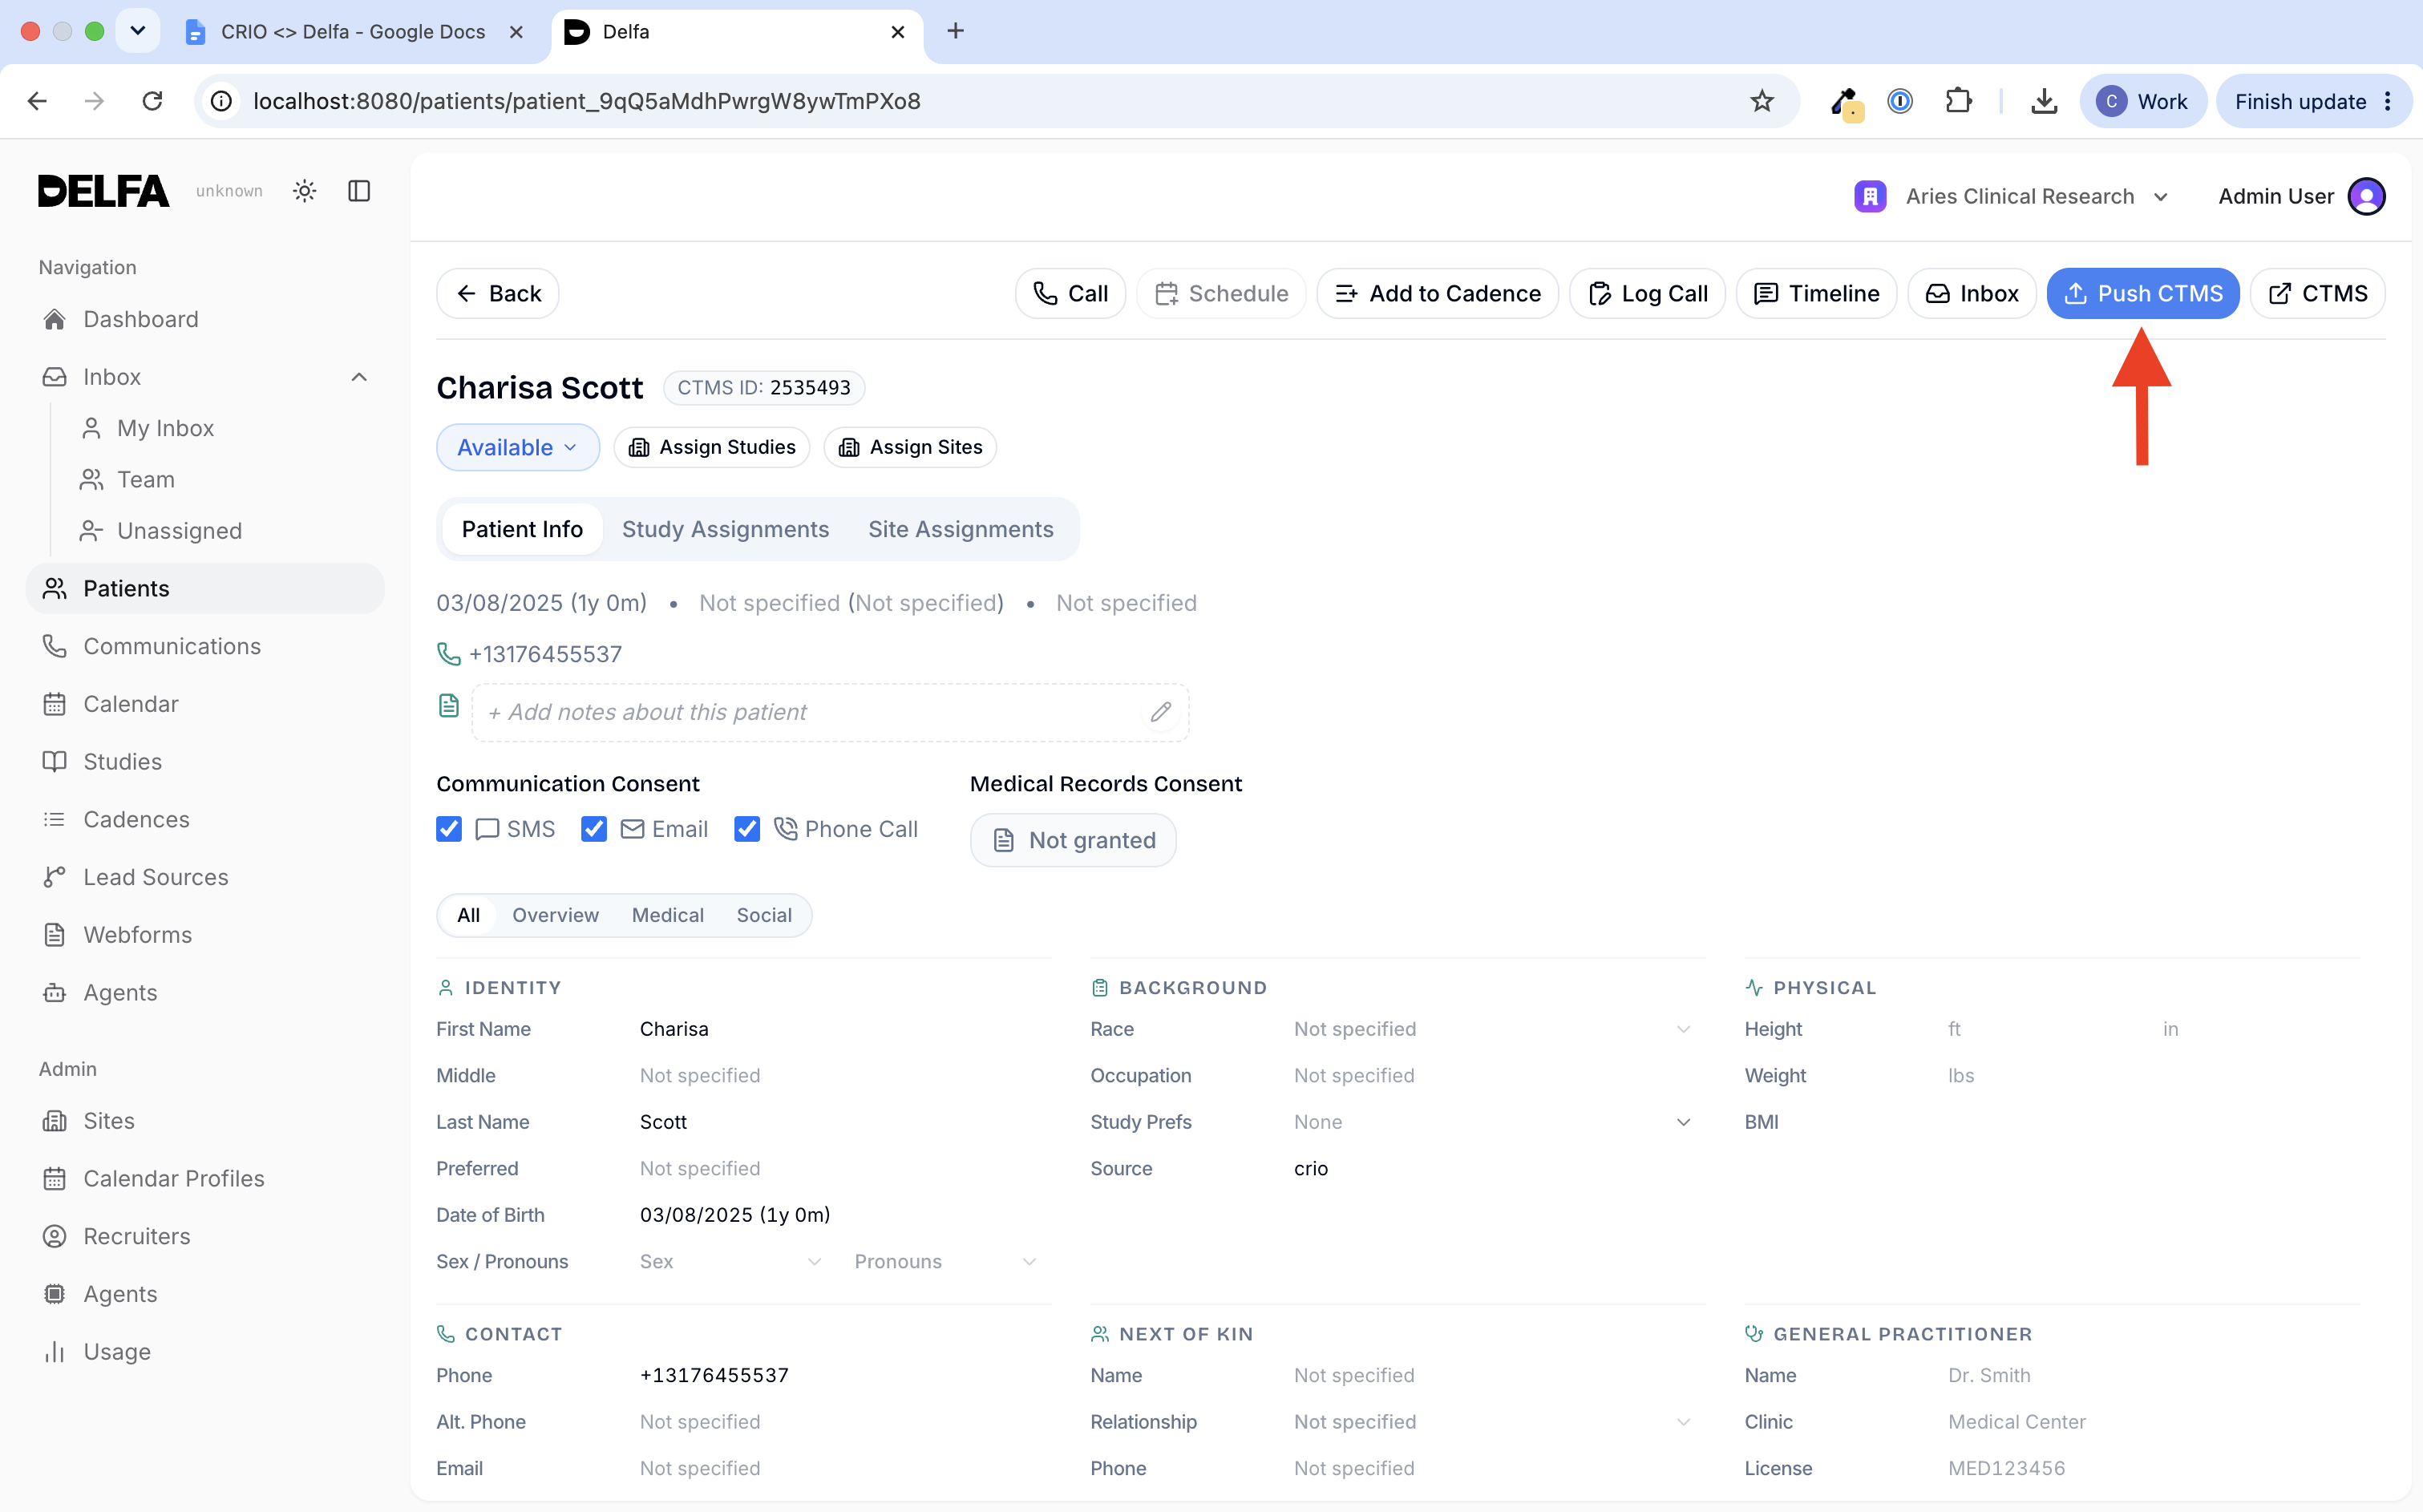Go to Calendar in navigation

point(205,704)
